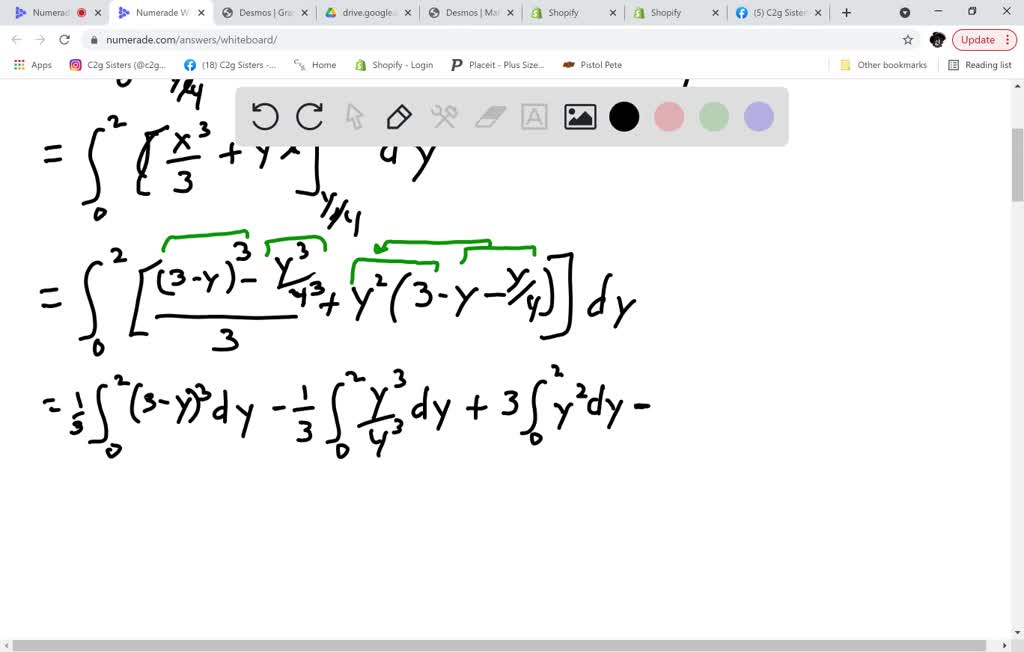Pick the black ink color
The width and height of the screenshot is (1024, 652).
tap(624, 117)
